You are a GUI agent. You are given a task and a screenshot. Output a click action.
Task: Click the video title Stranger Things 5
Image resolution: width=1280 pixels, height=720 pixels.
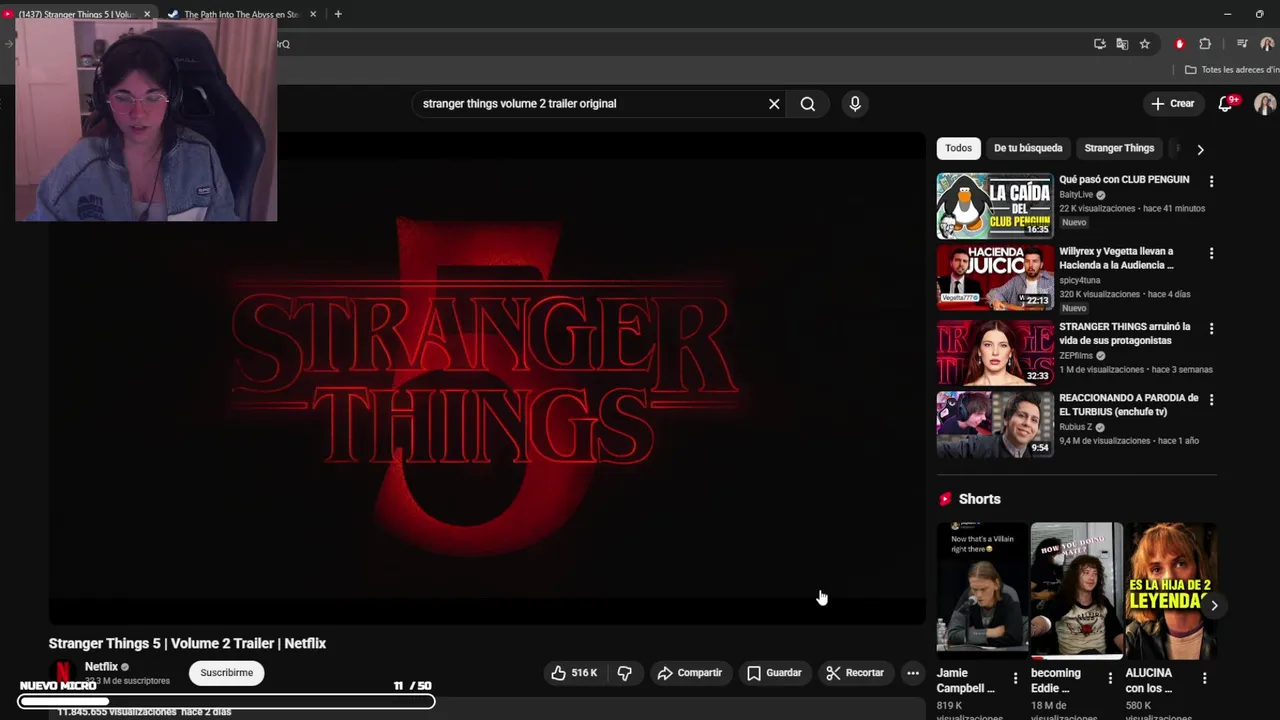click(x=187, y=644)
